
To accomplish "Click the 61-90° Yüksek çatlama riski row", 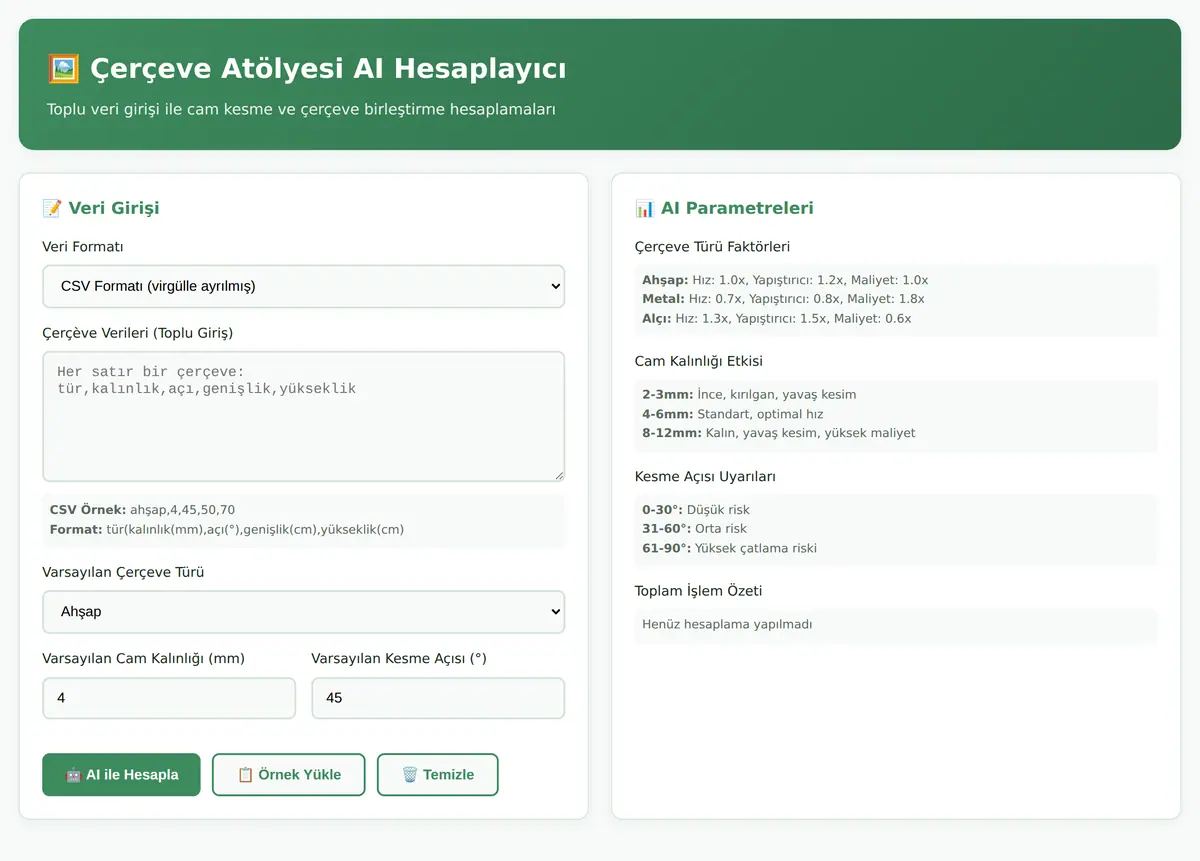I will 729,548.
